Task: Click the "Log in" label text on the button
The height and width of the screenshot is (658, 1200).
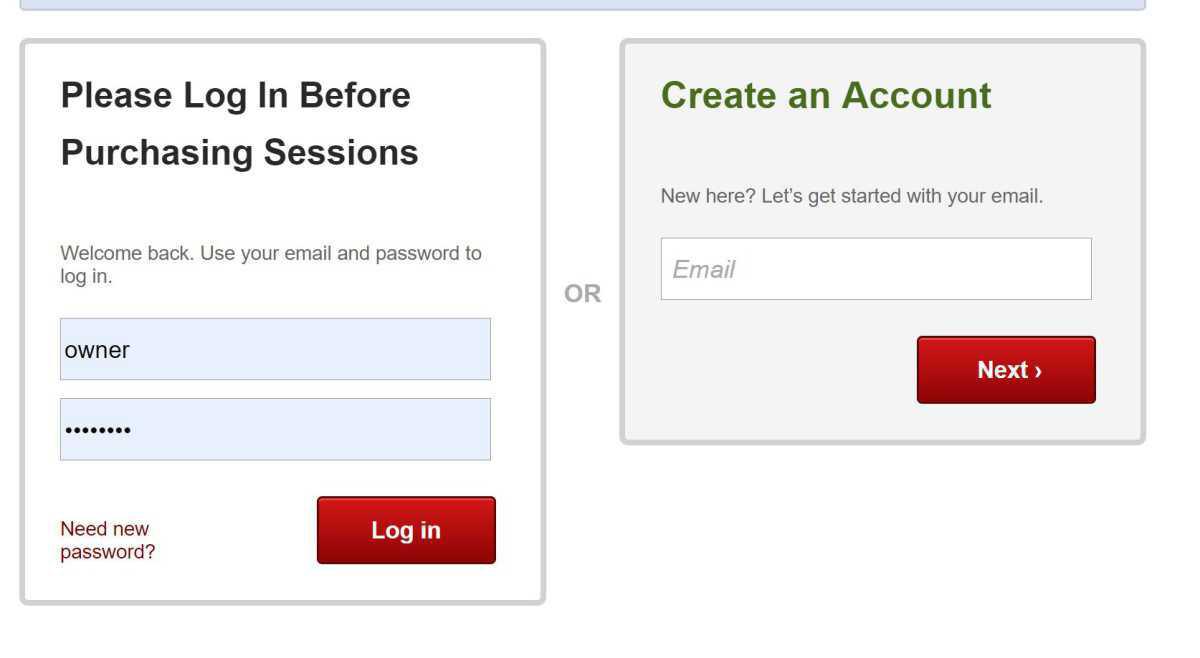Action: (406, 530)
